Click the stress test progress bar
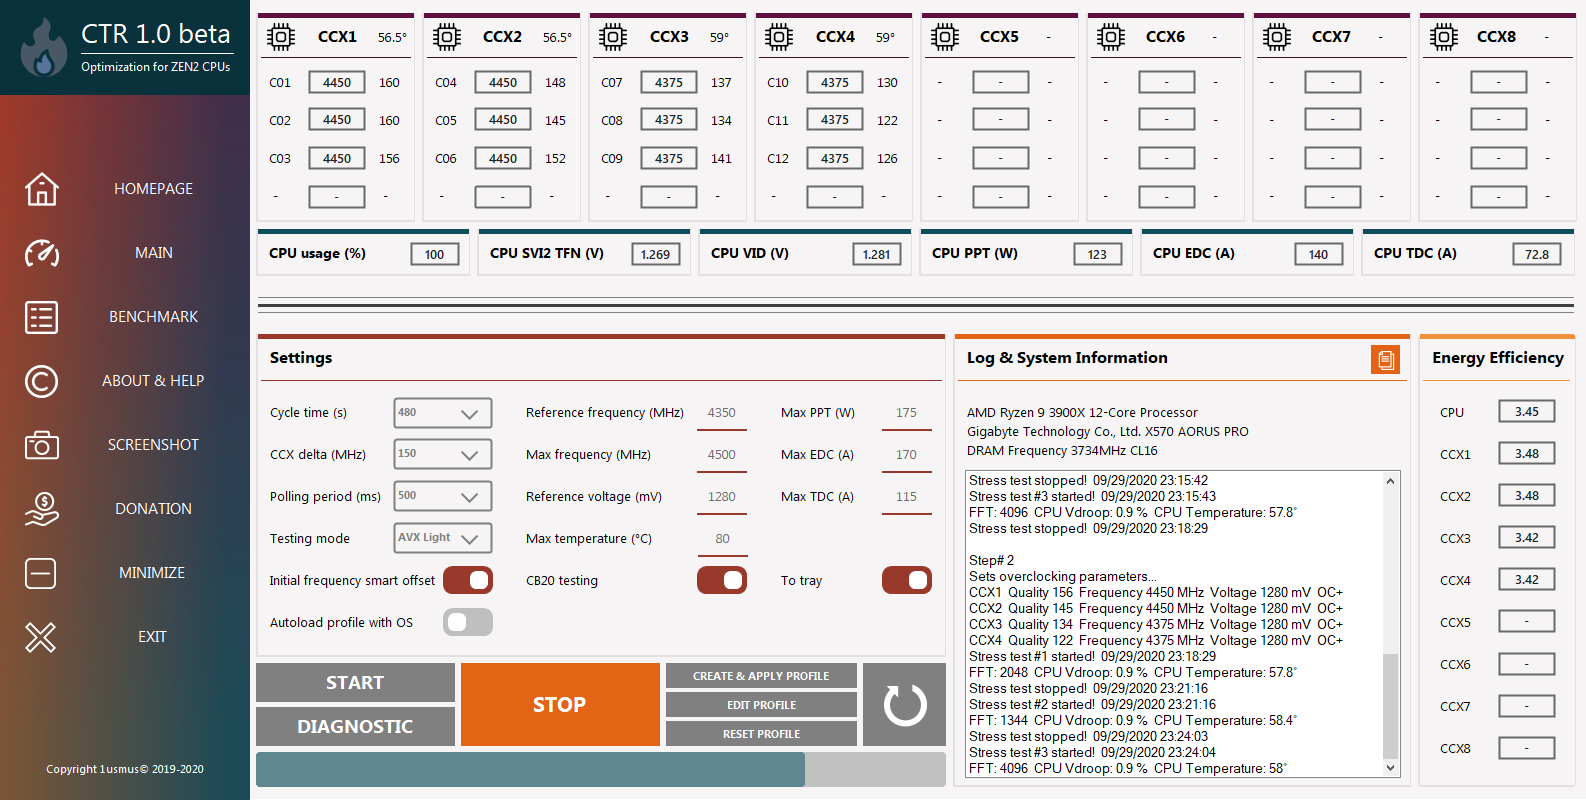Screen dimensions: 1586x800 (601, 770)
